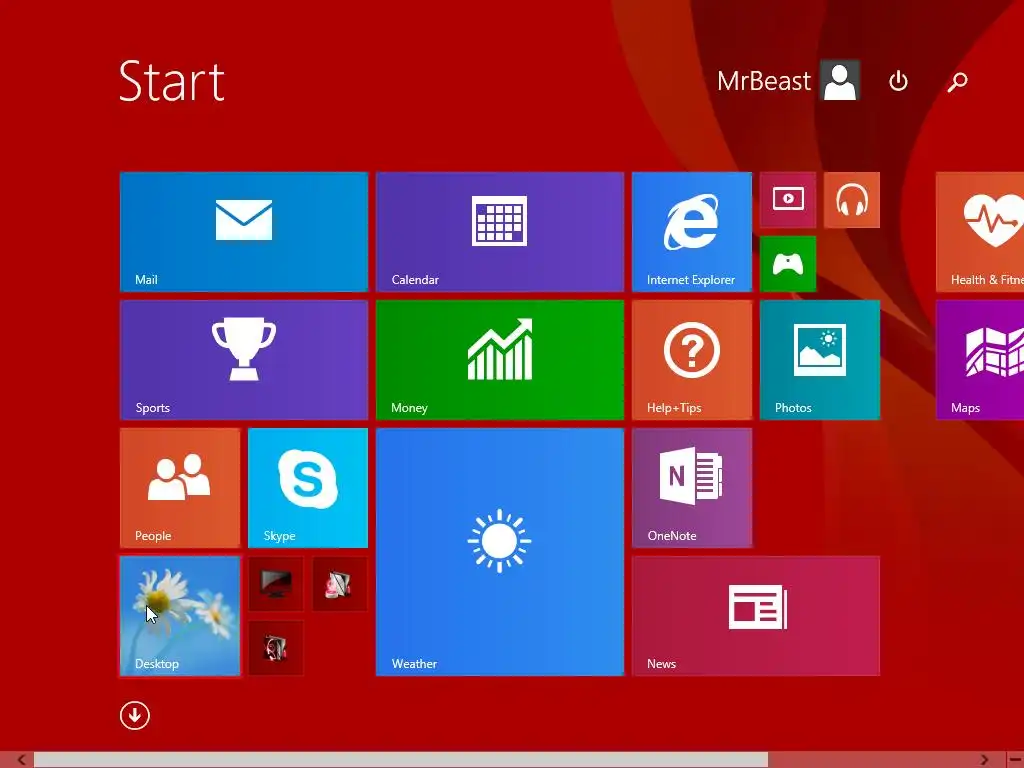Screen dimensions: 1024x768
Task: Open the News tile
Action: (756, 616)
